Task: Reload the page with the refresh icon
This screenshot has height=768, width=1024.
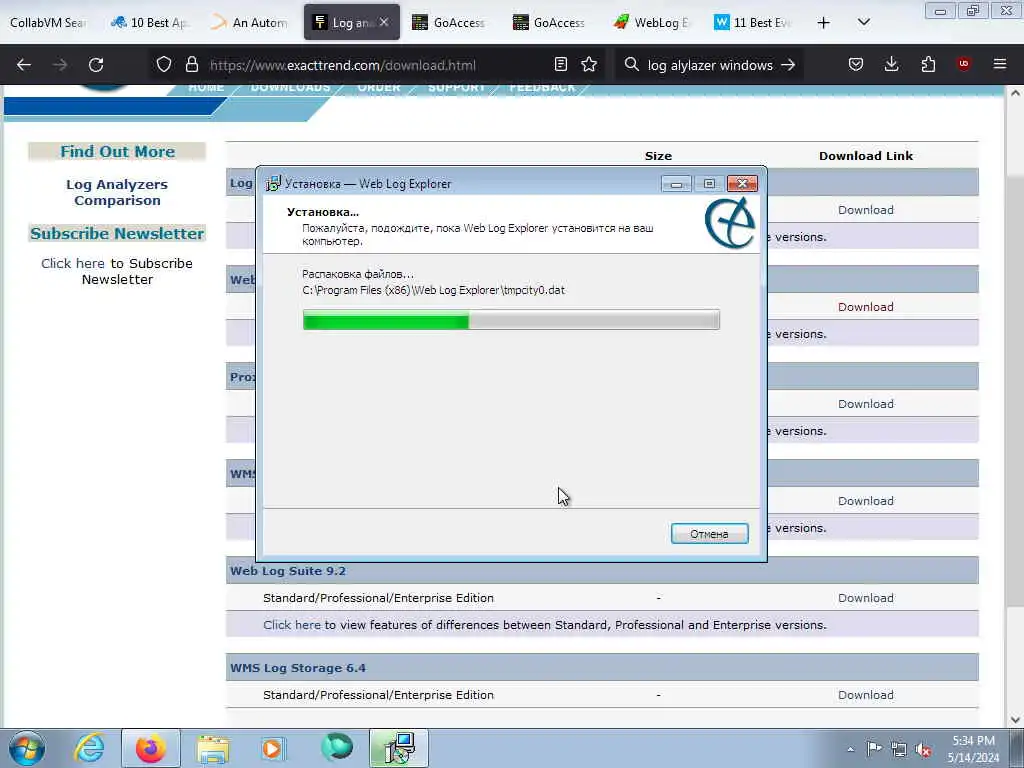Action: point(96,65)
